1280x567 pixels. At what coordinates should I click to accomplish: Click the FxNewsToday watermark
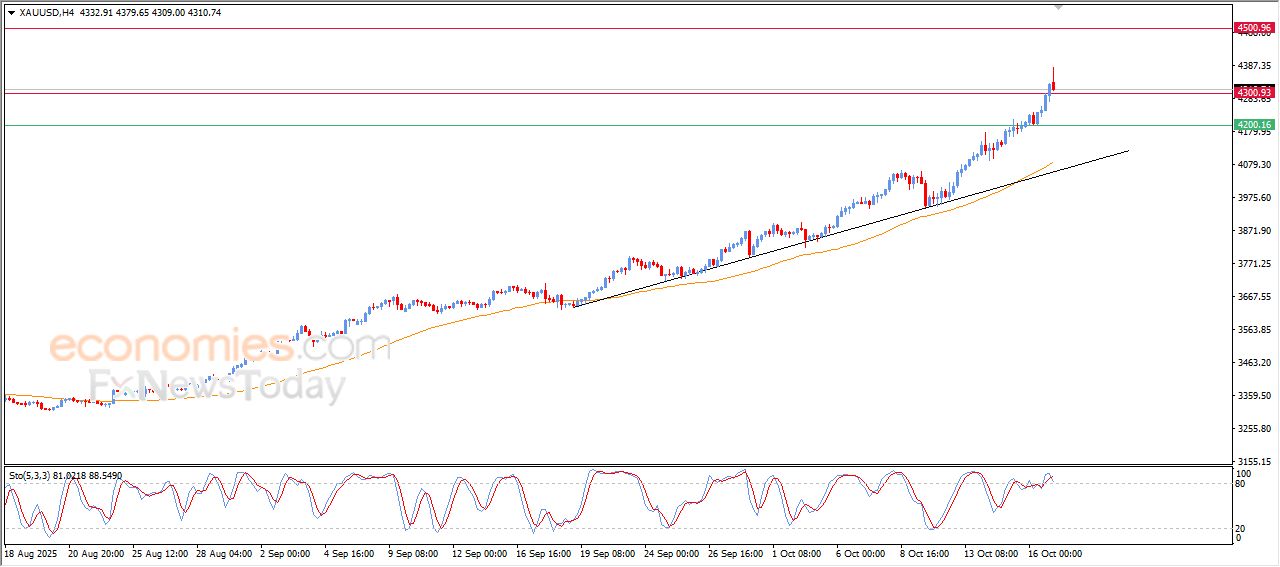click(x=215, y=385)
